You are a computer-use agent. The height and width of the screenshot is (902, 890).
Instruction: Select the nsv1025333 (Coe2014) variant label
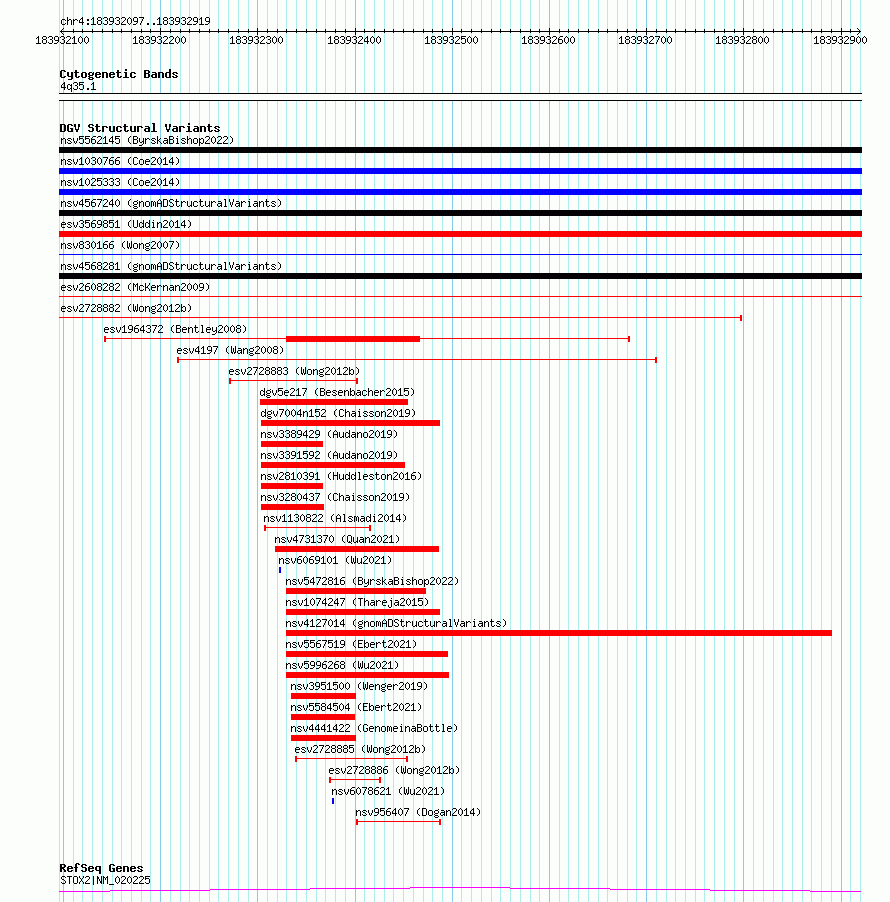pos(120,182)
